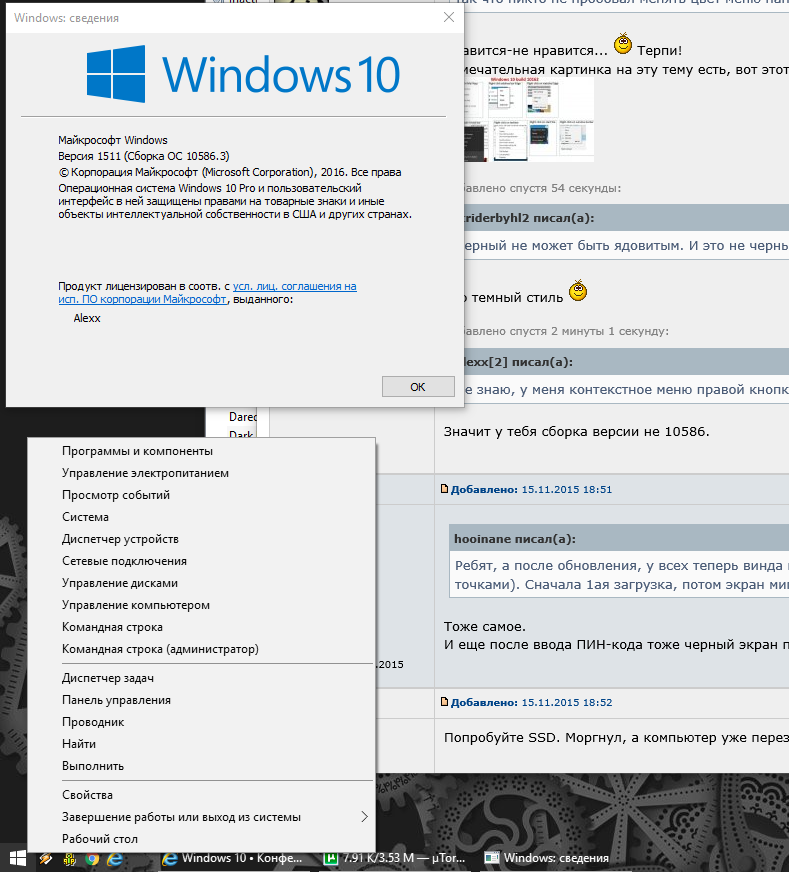Click the Версия 1511 (Сборка ОС 10586.3) text
Viewport: 789px width, 872px height.
coord(143,156)
